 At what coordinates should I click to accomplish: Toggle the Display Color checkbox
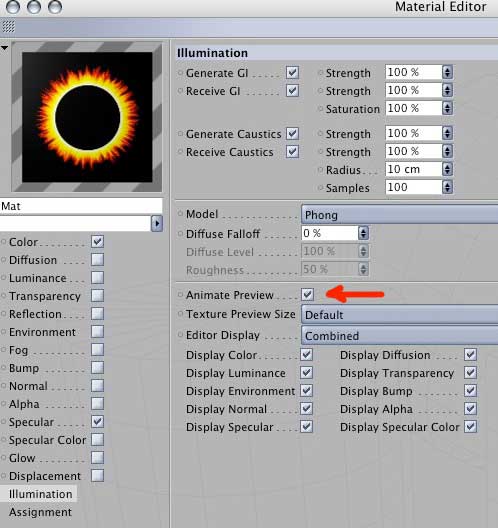306,355
